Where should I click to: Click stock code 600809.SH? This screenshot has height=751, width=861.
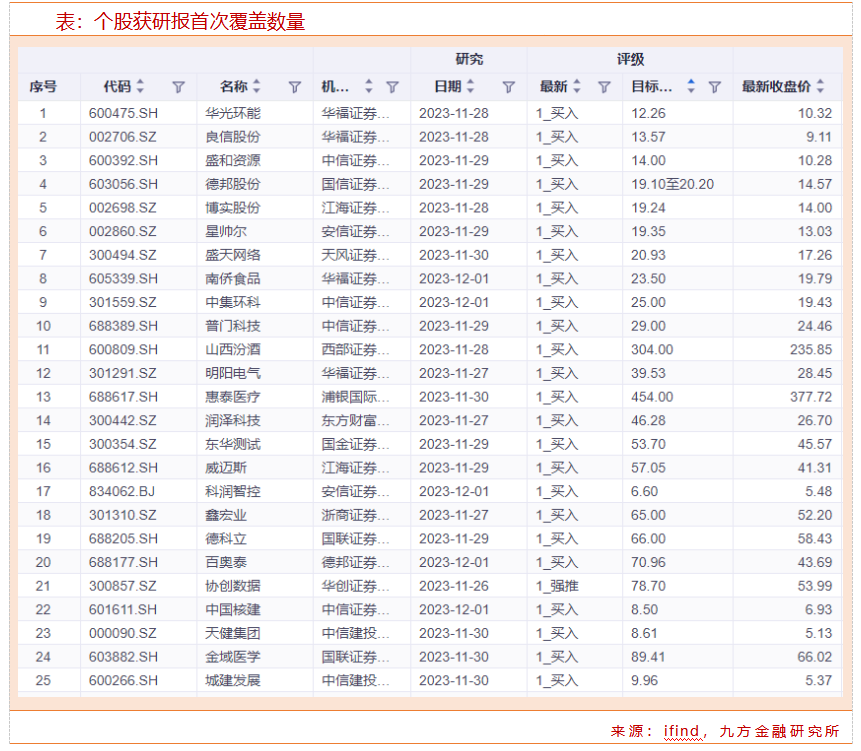[x=124, y=350]
